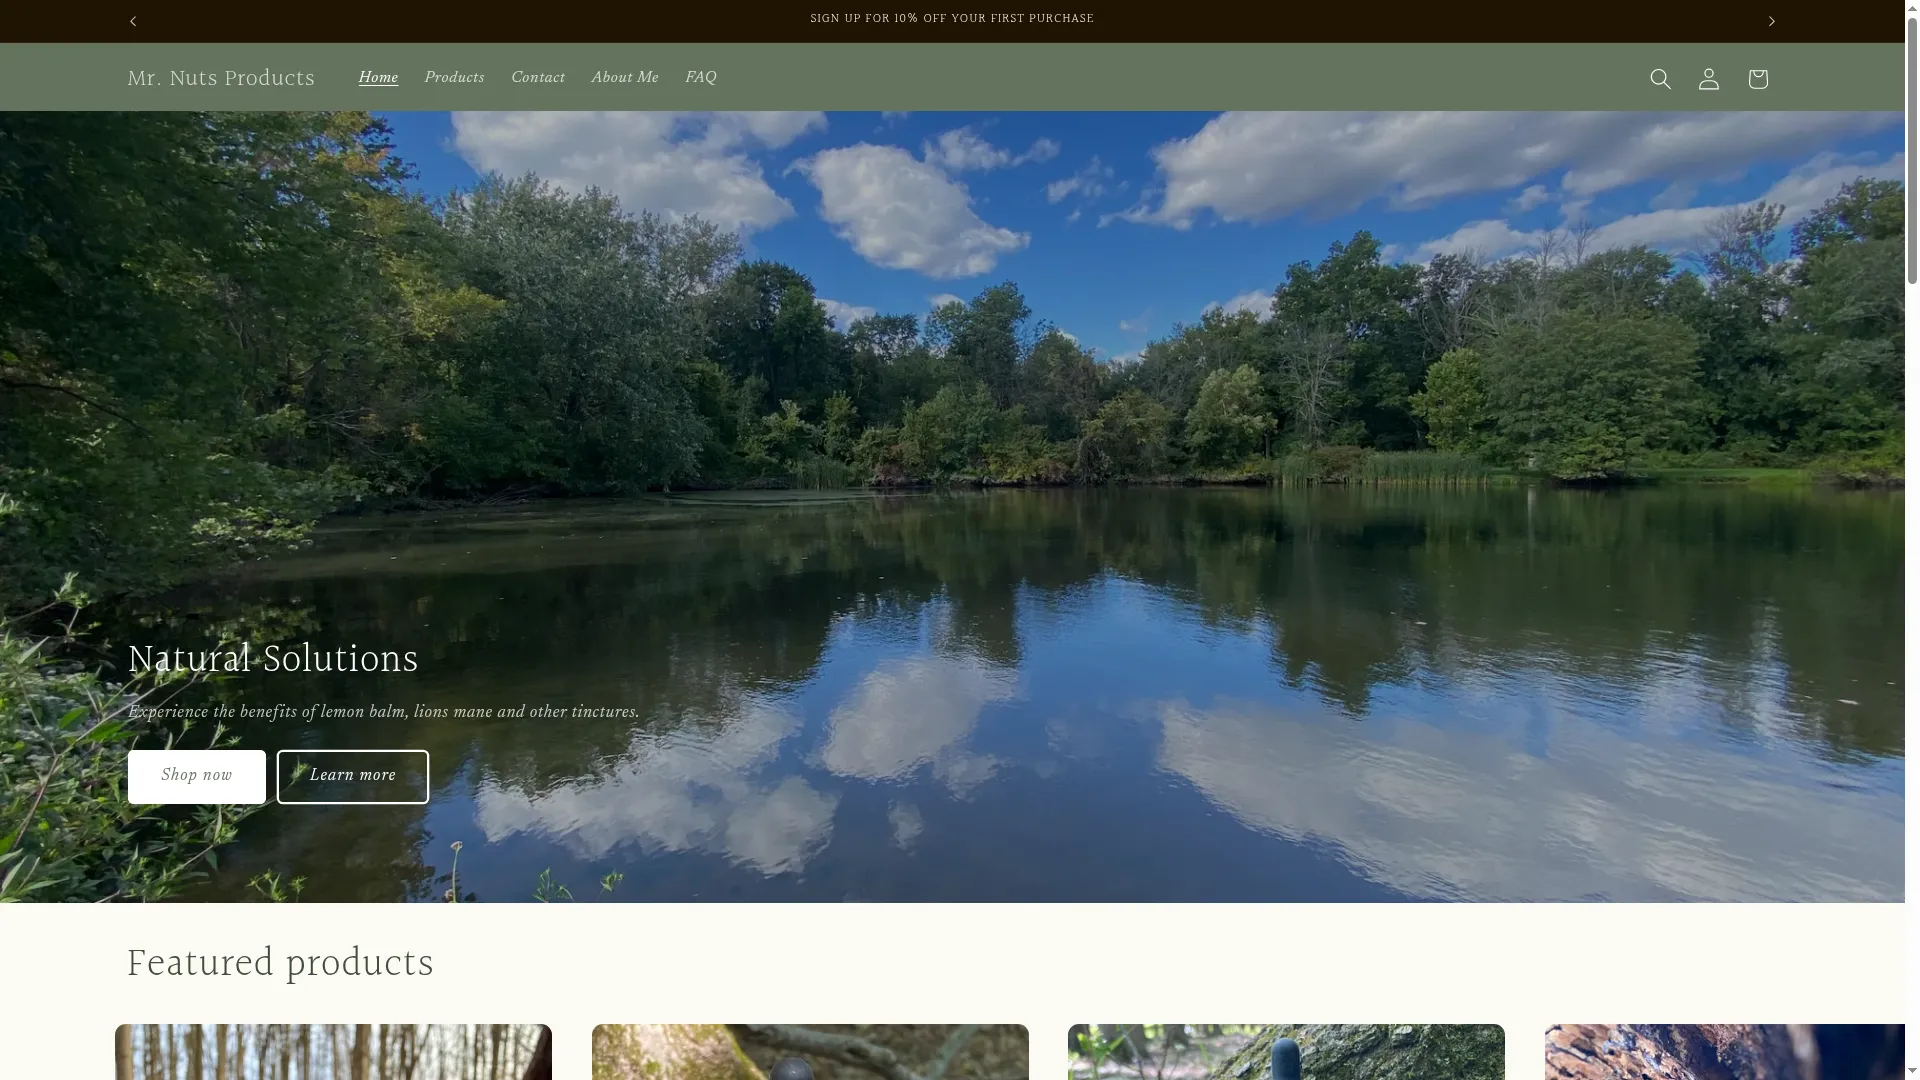This screenshot has height=1080, width=1920.
Task: Click the Mr. Nuts Products logo
Action: click(221, 78)
